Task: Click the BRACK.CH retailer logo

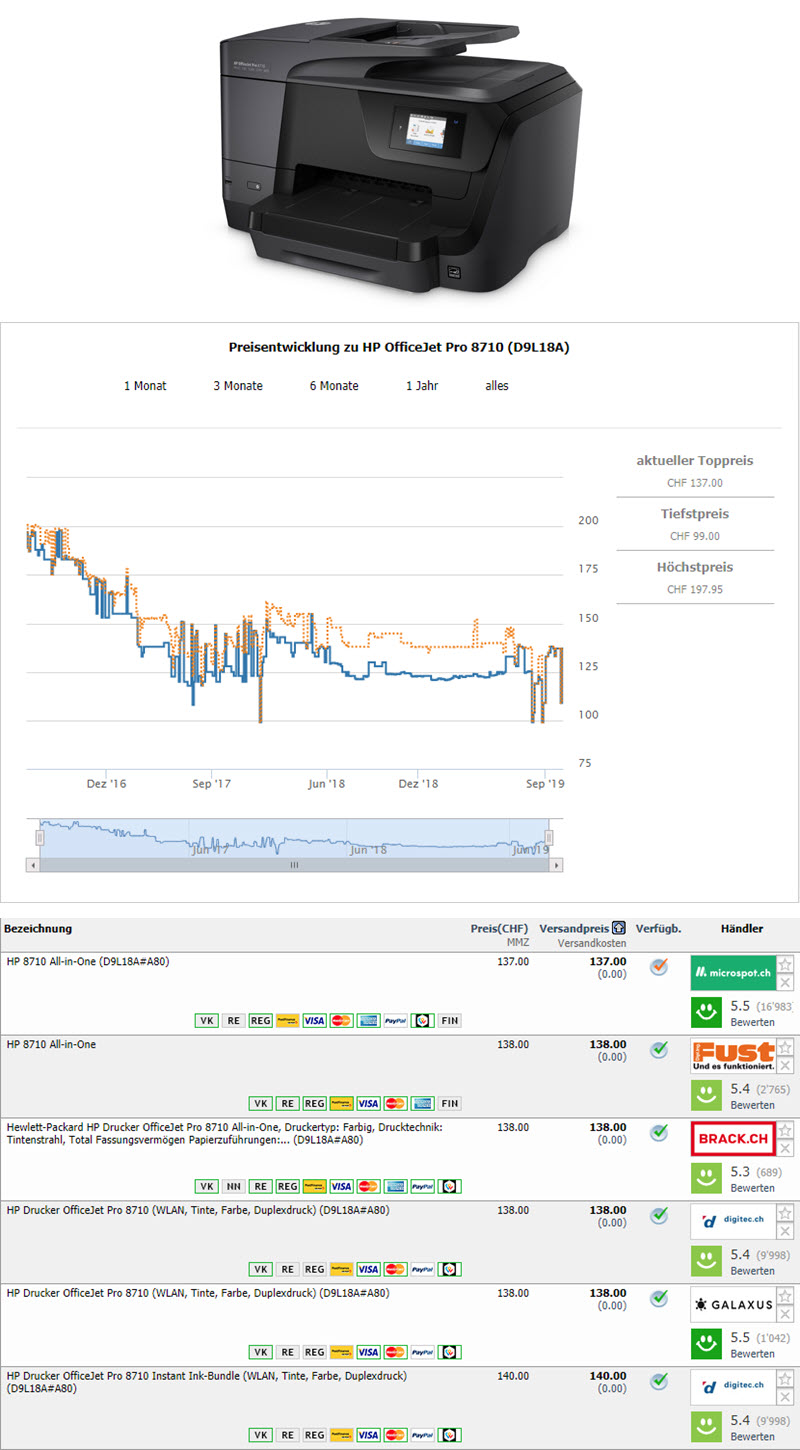Action: click(732, 1138)
